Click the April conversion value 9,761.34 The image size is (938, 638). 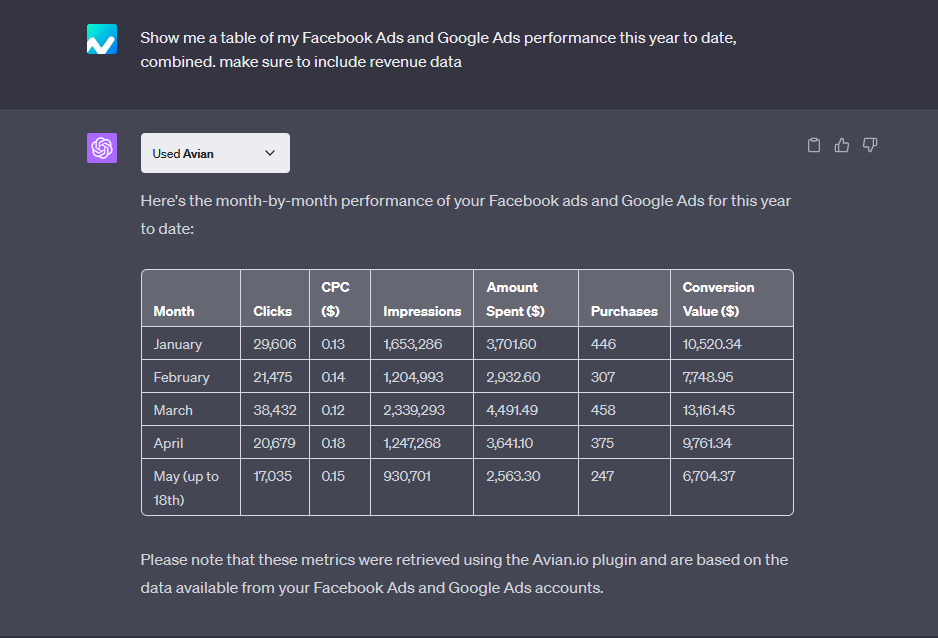[x=707, y=443]
